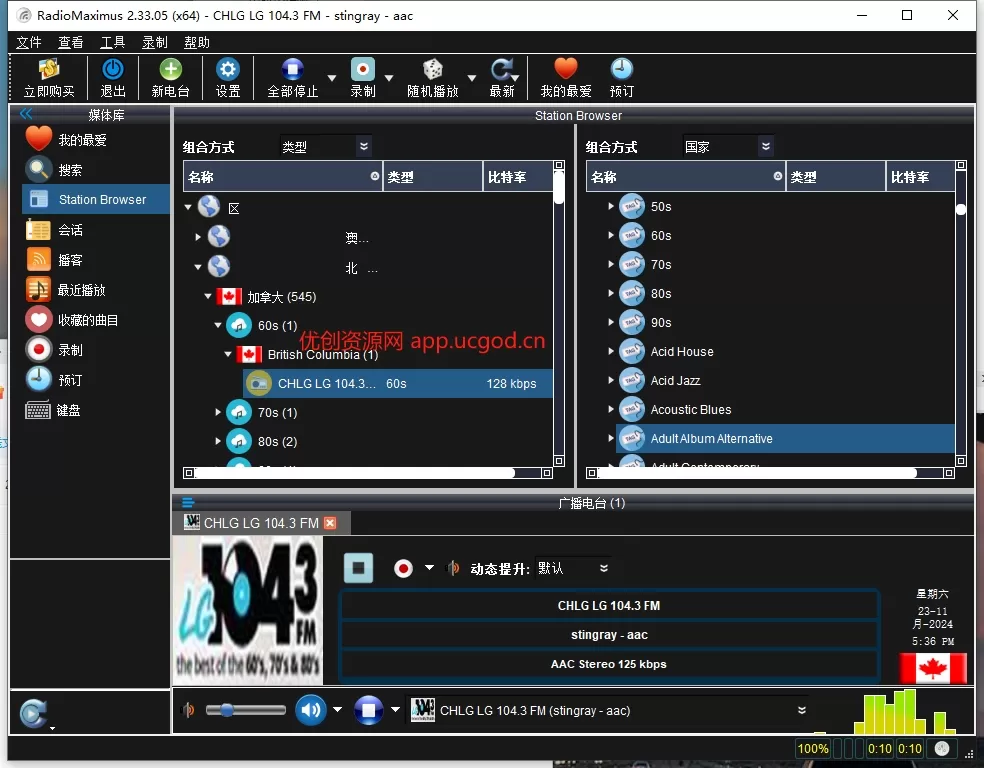Adjust the volume slider in bottom bar
This screenshot has width=984, height=768.
pos(245,710)
